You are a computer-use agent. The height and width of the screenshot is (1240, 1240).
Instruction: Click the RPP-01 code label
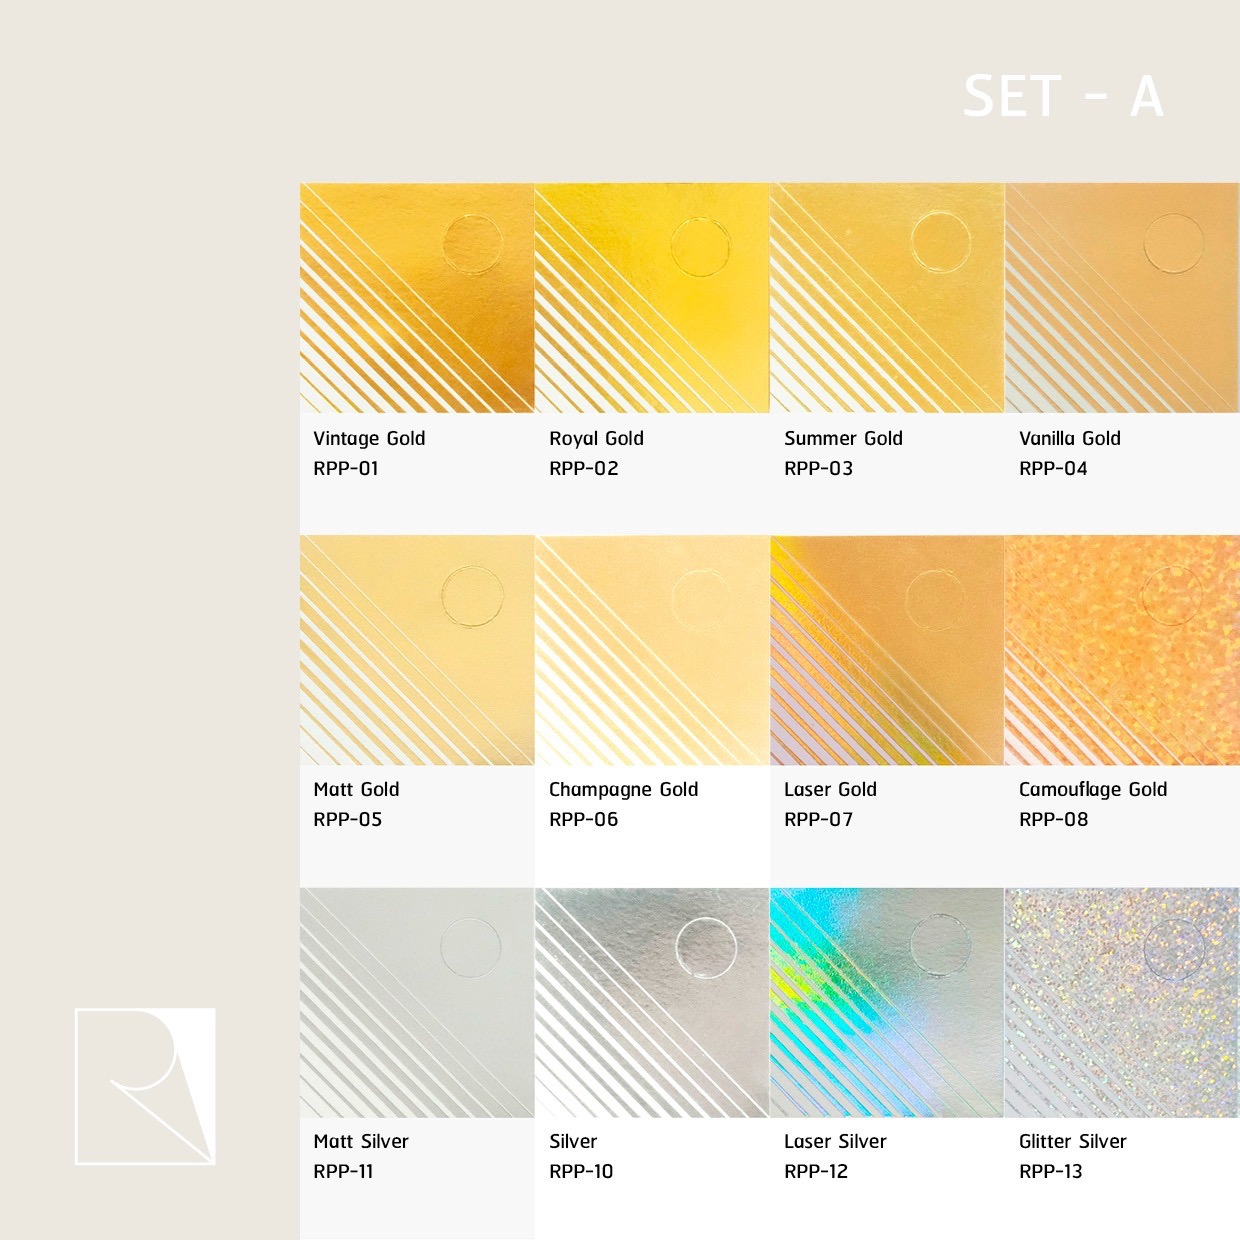tap(346, 468)
